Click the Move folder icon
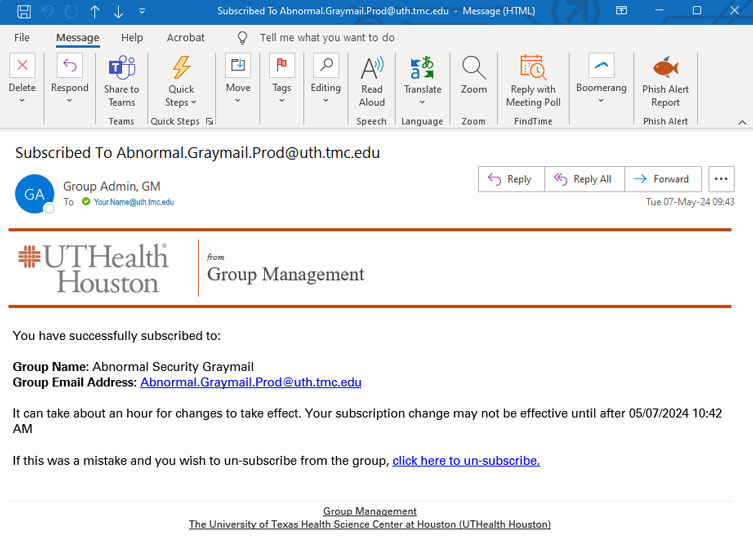The width and height of the screenshot is (753, 542). [238, 65]
